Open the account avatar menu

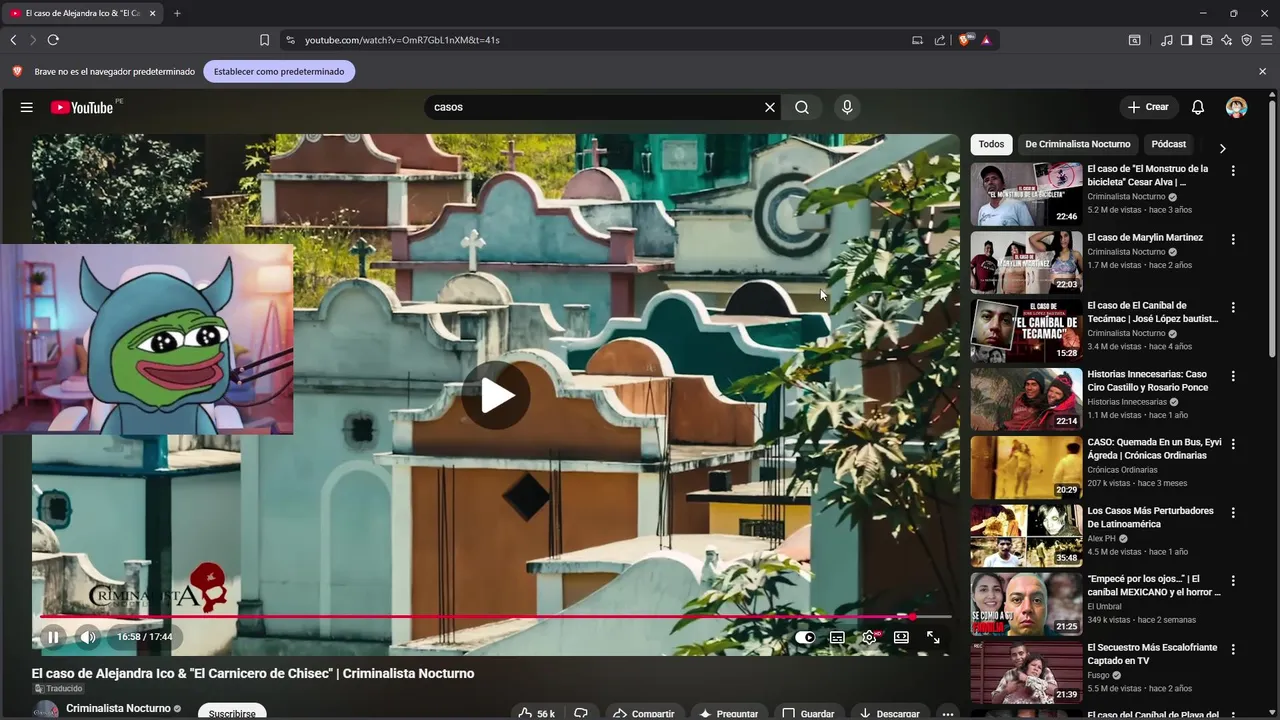(1237, 107)
